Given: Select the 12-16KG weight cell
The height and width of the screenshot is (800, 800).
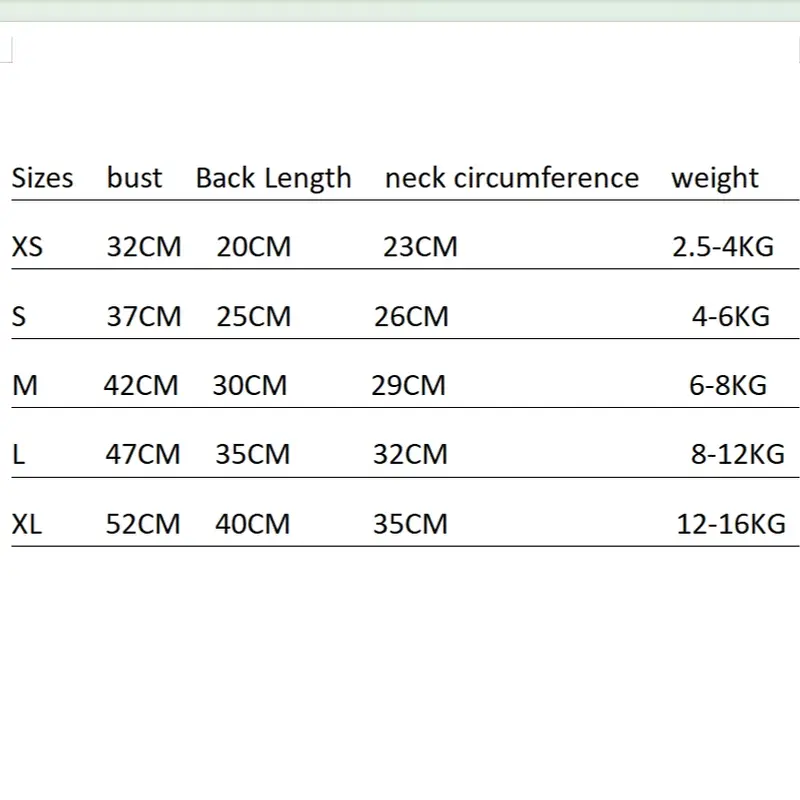Looking at the screenshot, I should [730, 523].
